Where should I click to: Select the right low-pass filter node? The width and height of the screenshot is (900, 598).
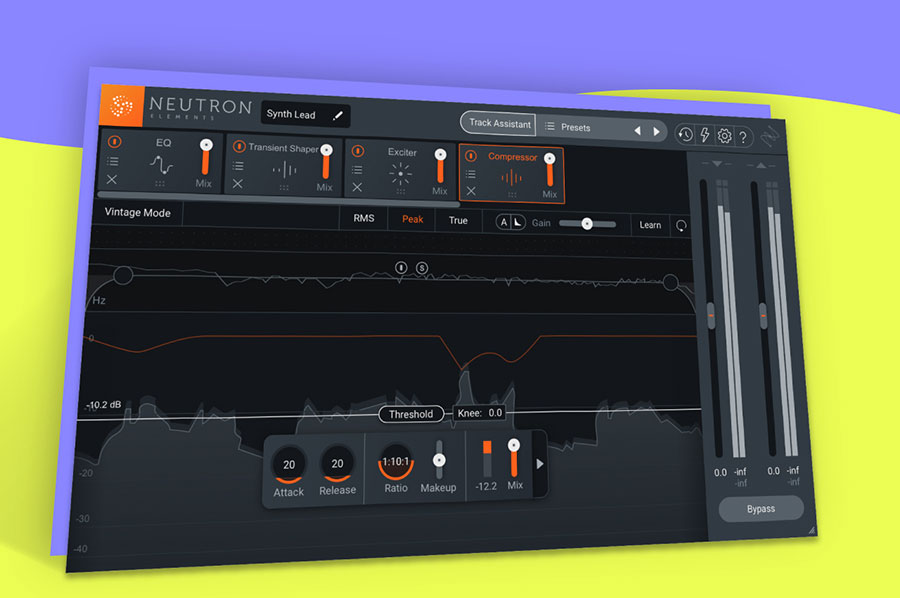pyautogui.click(x=670, y=282)
